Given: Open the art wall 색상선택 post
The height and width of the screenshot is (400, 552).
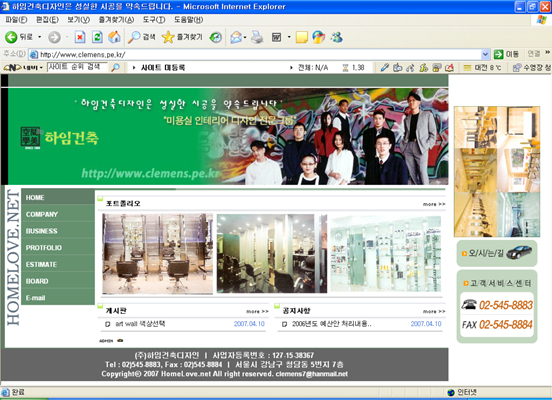Looking at the screenshot, I should pos(140,324).
